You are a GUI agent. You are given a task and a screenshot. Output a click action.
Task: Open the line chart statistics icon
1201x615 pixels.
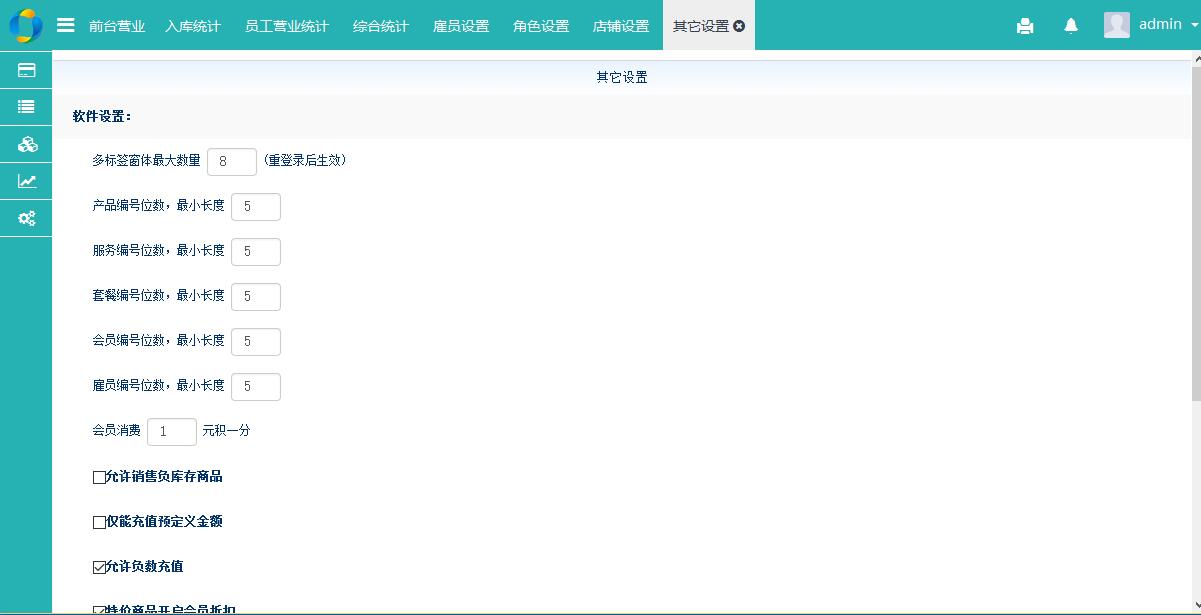27,181
